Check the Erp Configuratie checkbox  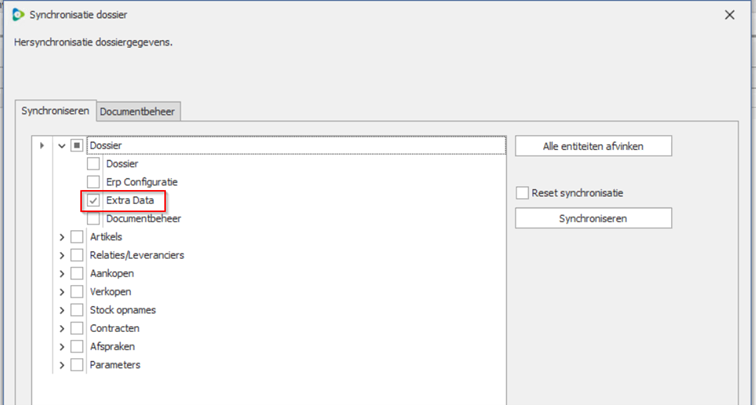(x=94, y=182)
